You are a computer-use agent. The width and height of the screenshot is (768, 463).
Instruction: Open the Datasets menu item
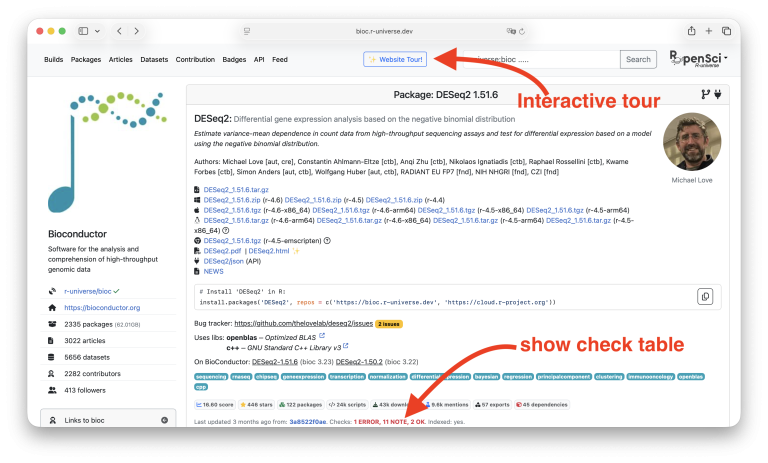pyautogui.click(x=154, y=60)
